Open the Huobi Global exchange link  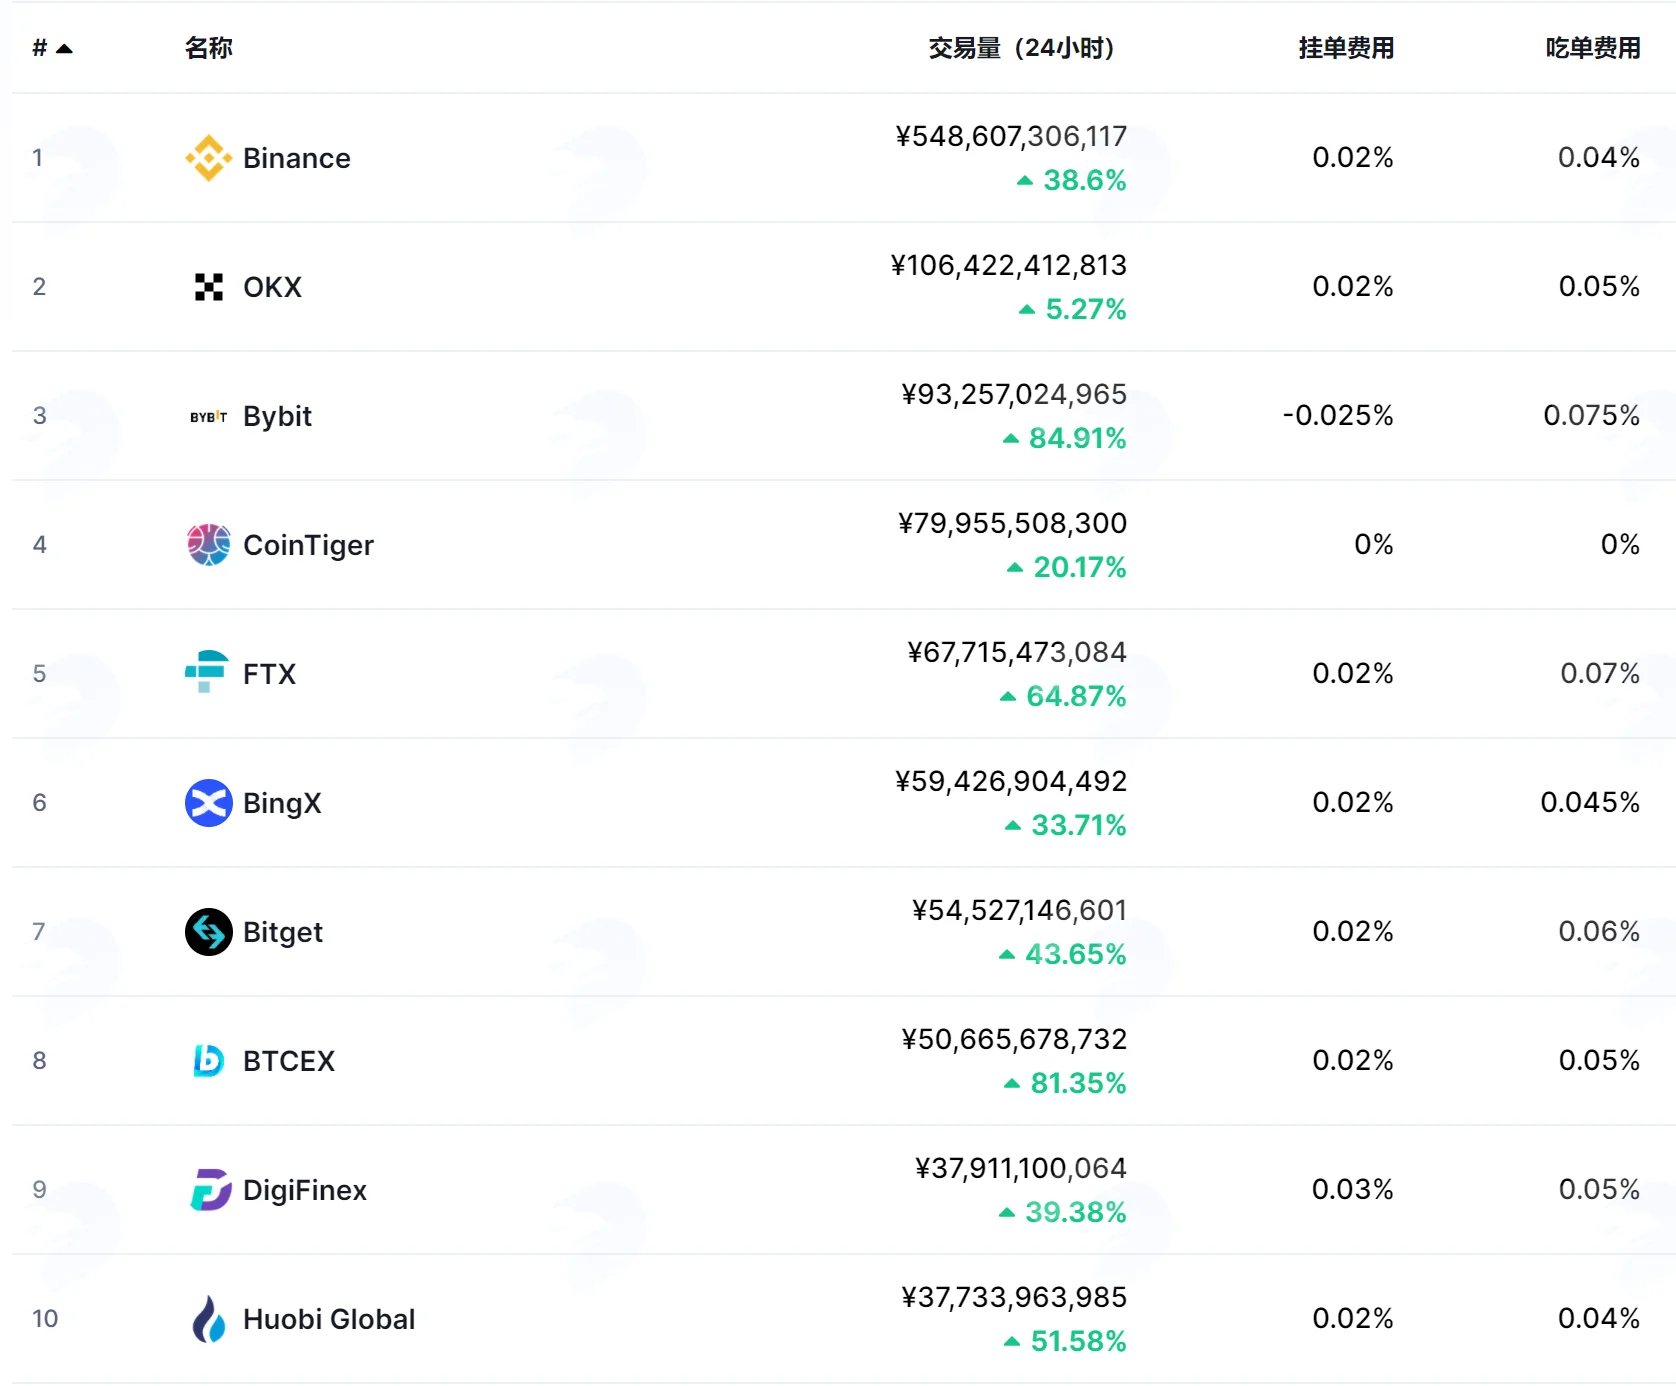[x=329, y=1319]
